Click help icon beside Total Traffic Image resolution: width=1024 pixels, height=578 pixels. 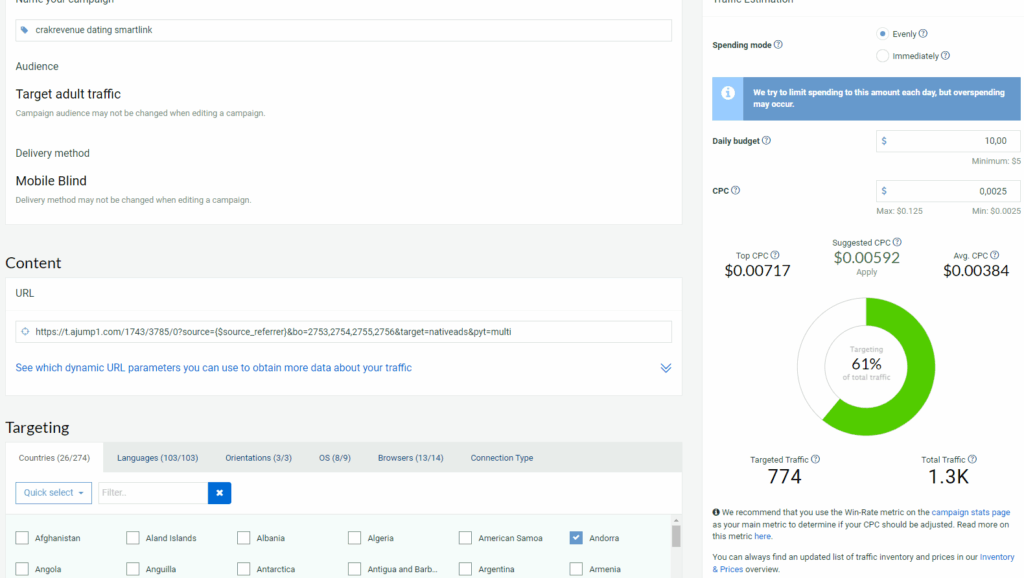[x=972, y=460]
